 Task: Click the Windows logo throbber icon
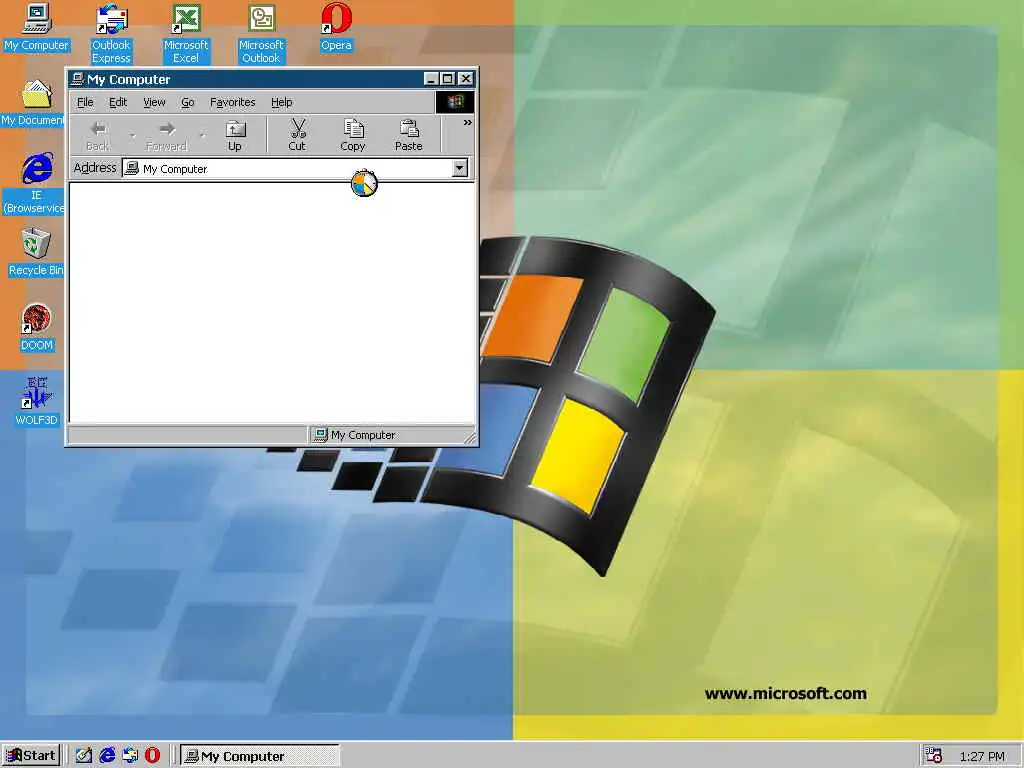point(455,102)
